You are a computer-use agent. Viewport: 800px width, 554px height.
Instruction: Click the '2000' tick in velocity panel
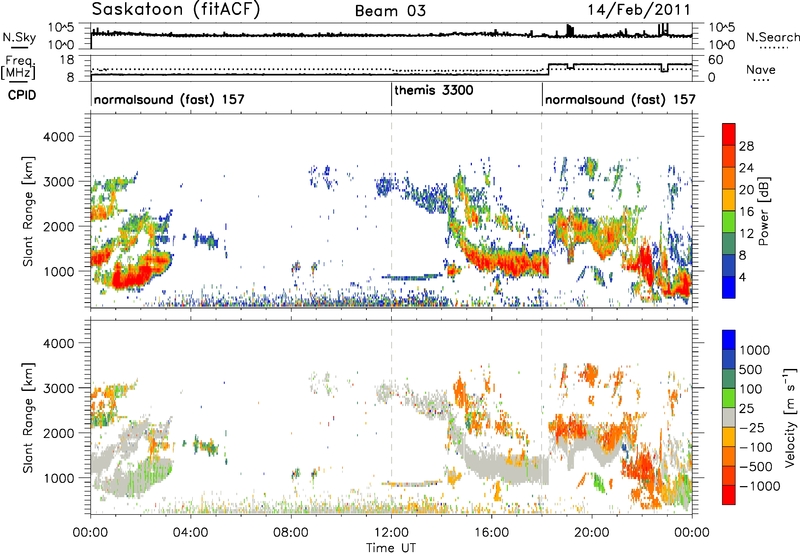(58, 433)
